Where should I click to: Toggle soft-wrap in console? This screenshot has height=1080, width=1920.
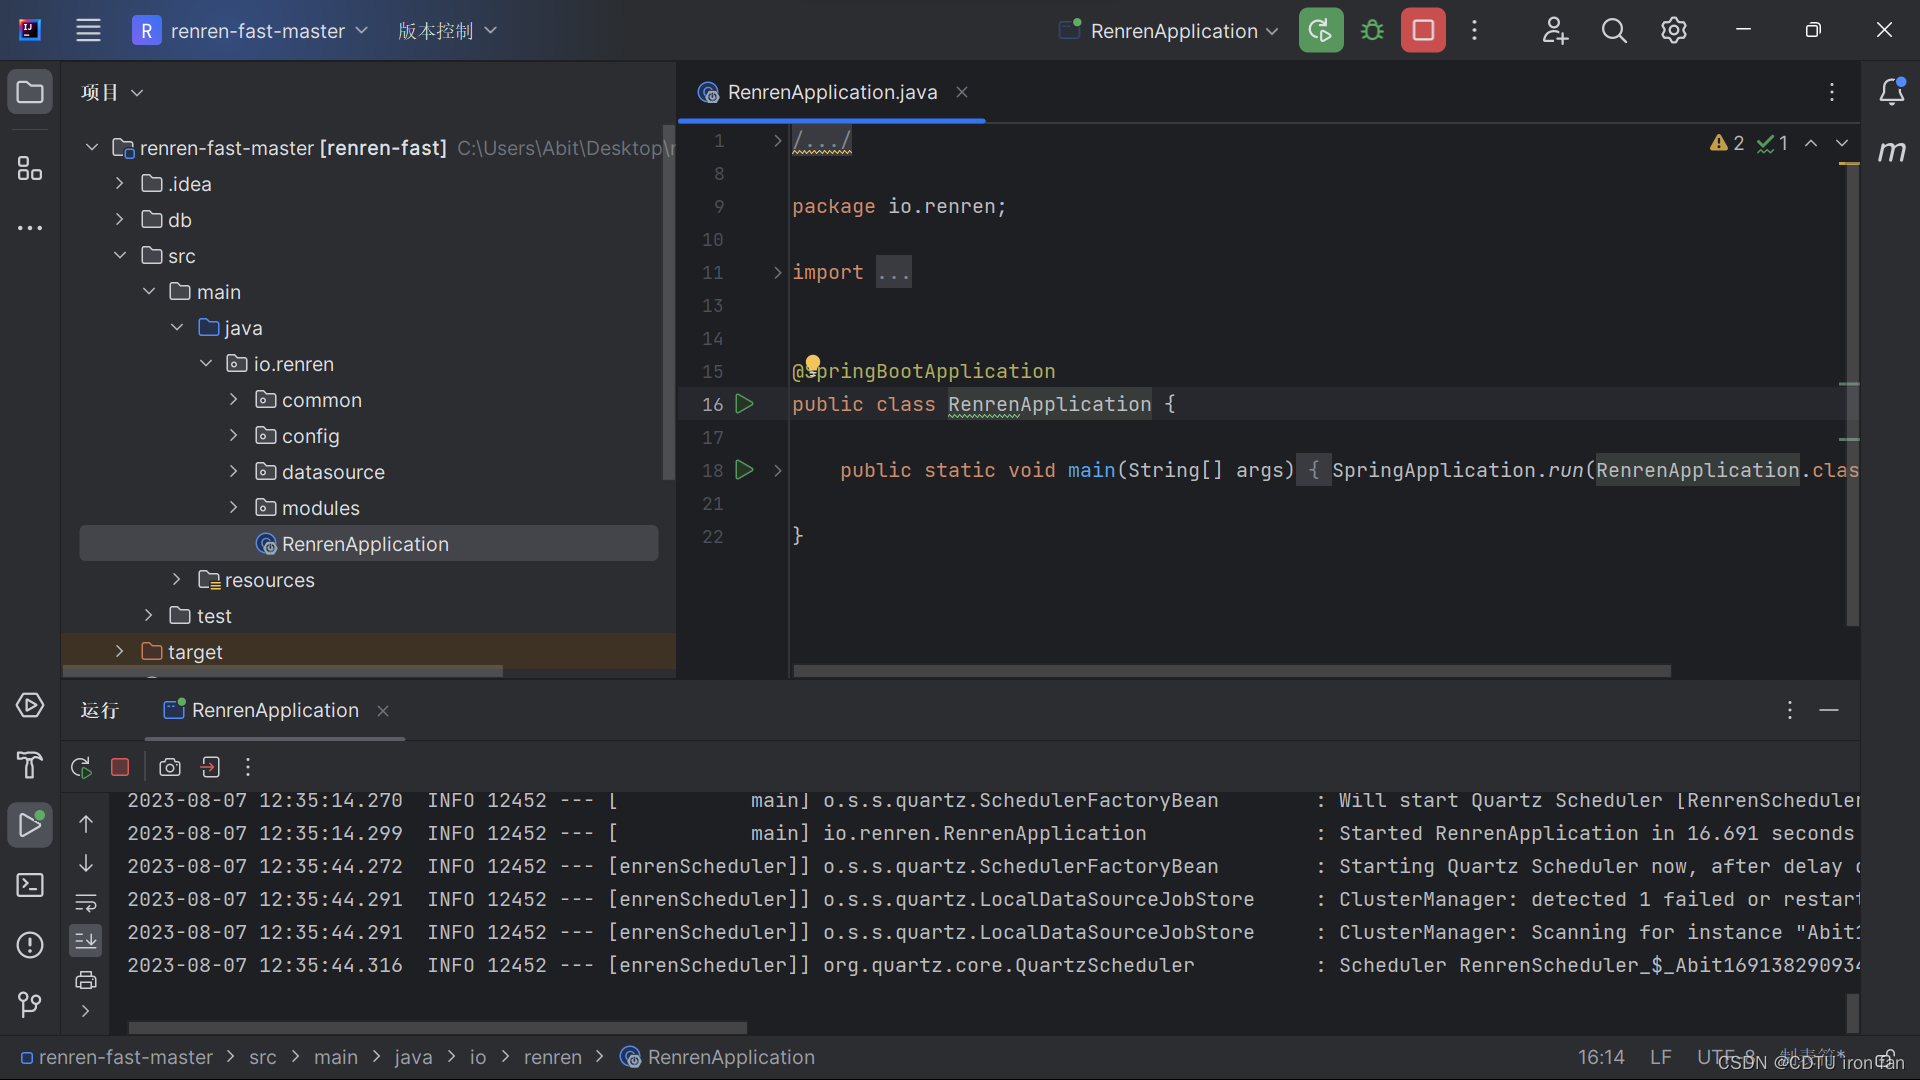[x=86, y=903]
